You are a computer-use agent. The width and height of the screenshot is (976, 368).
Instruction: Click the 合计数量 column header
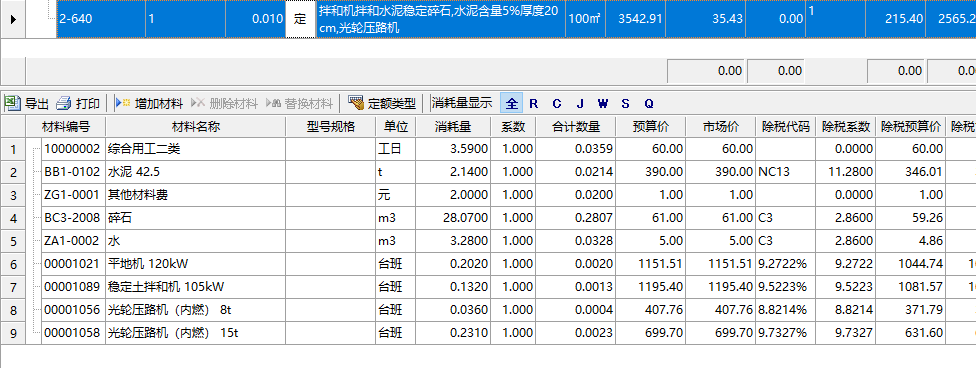[x=576, y=127]
